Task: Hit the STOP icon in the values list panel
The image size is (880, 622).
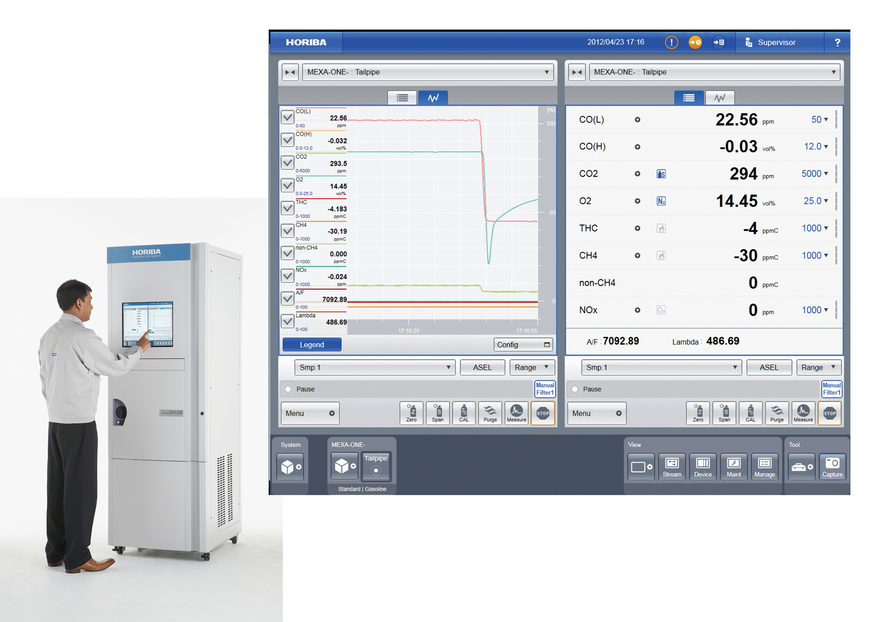Action: point(829,413)
